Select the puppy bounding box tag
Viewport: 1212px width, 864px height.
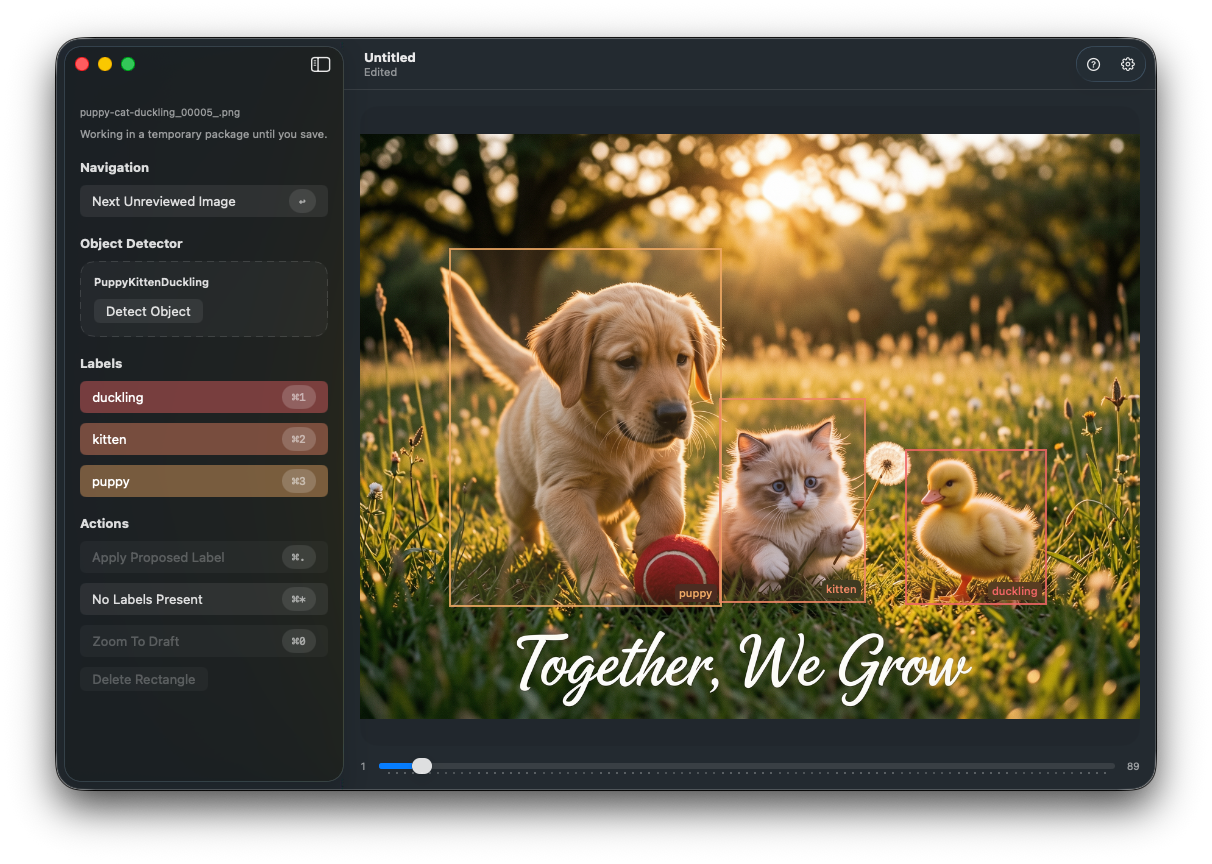click(x=695, y=593)
